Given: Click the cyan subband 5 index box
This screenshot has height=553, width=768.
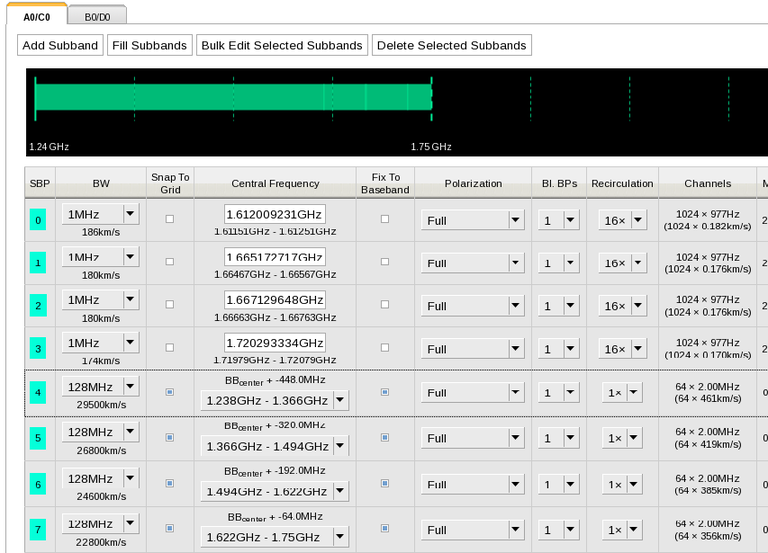Looking at the screenshot, I should (x=39, y=438).
